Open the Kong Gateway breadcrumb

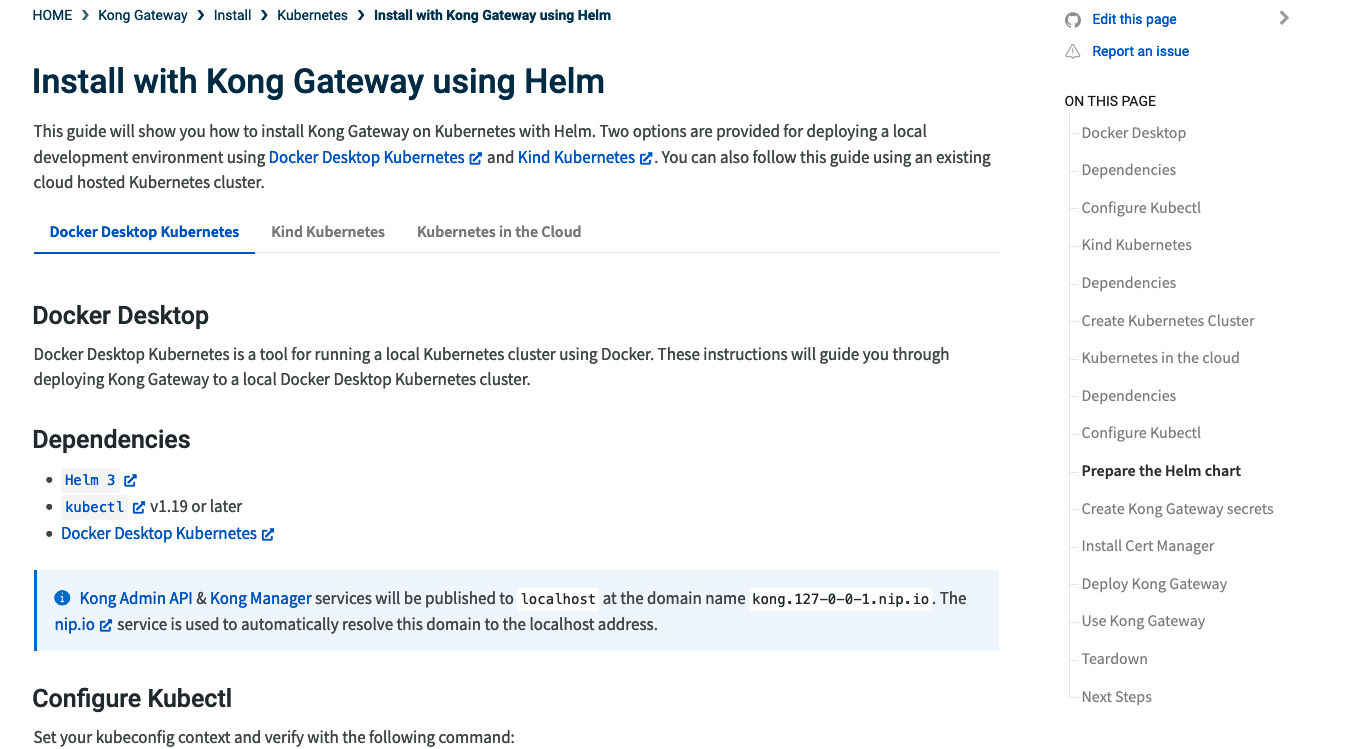[142, 15]
